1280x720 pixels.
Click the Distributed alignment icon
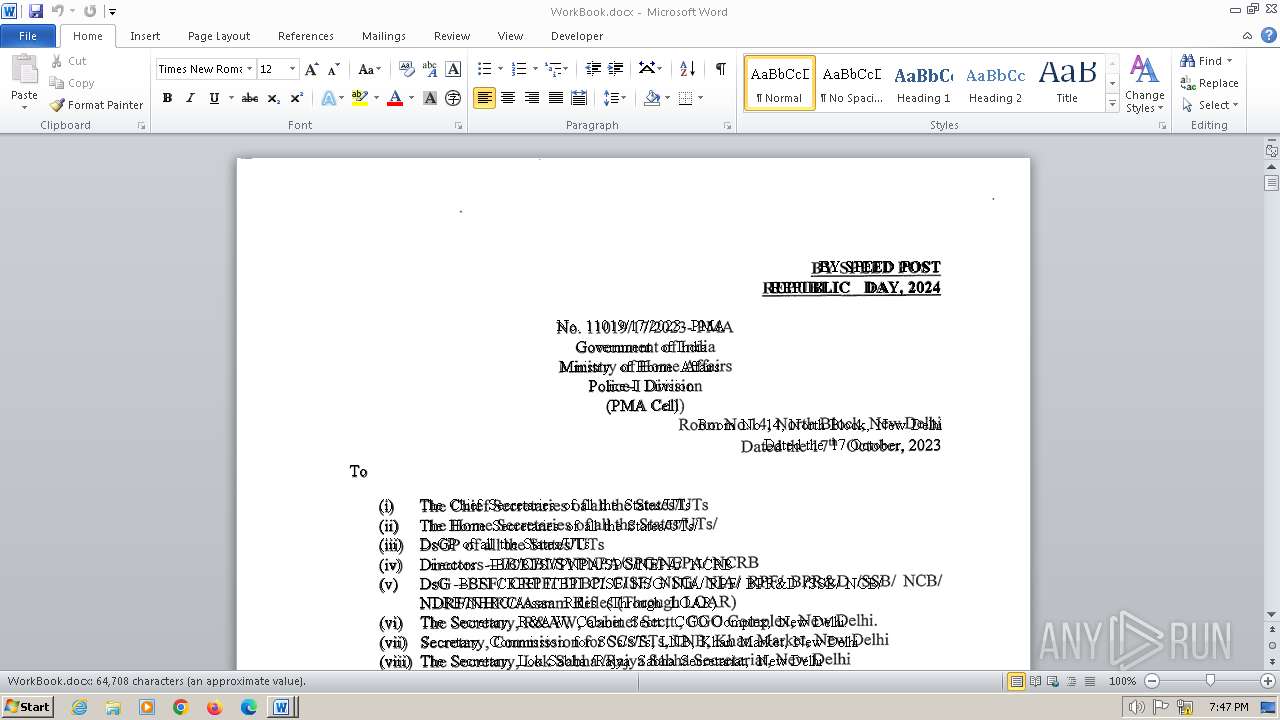580,98
